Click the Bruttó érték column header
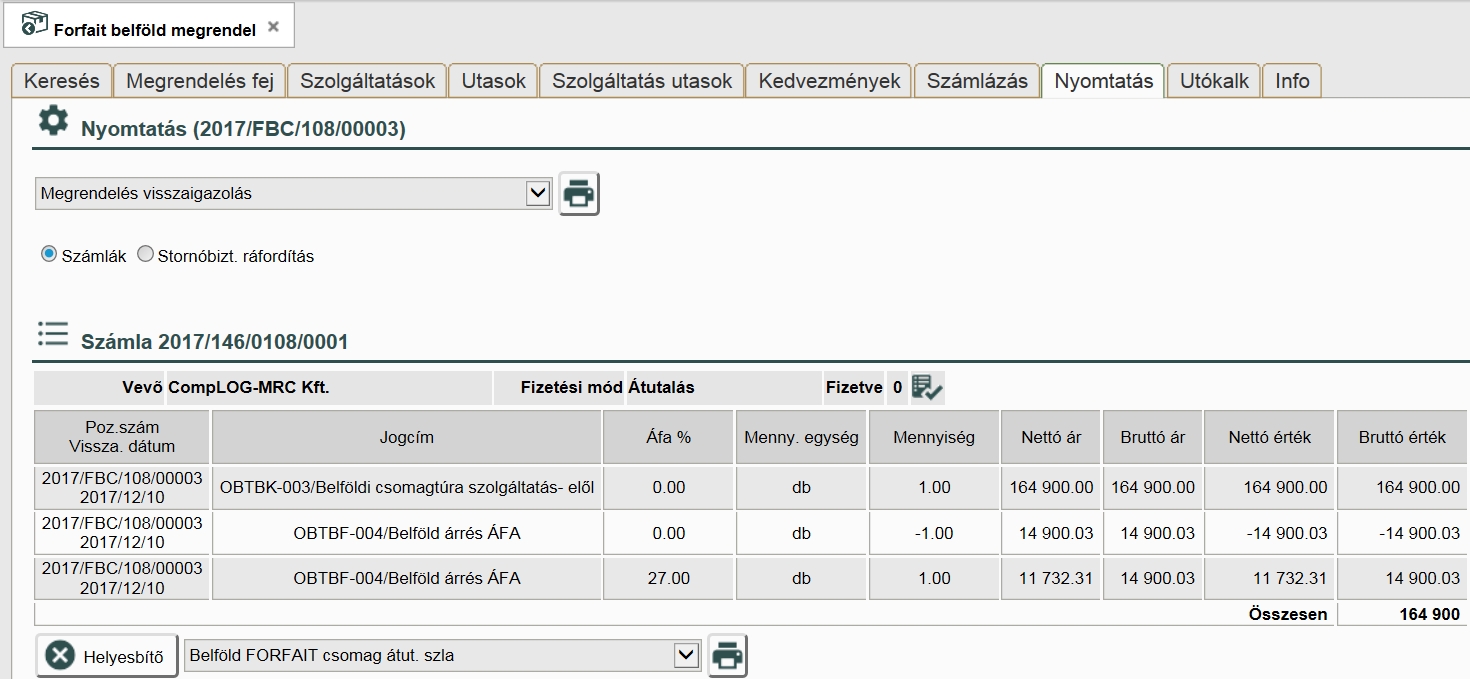The height and width of the screenshot is (679, 1470). [1402, 437]
